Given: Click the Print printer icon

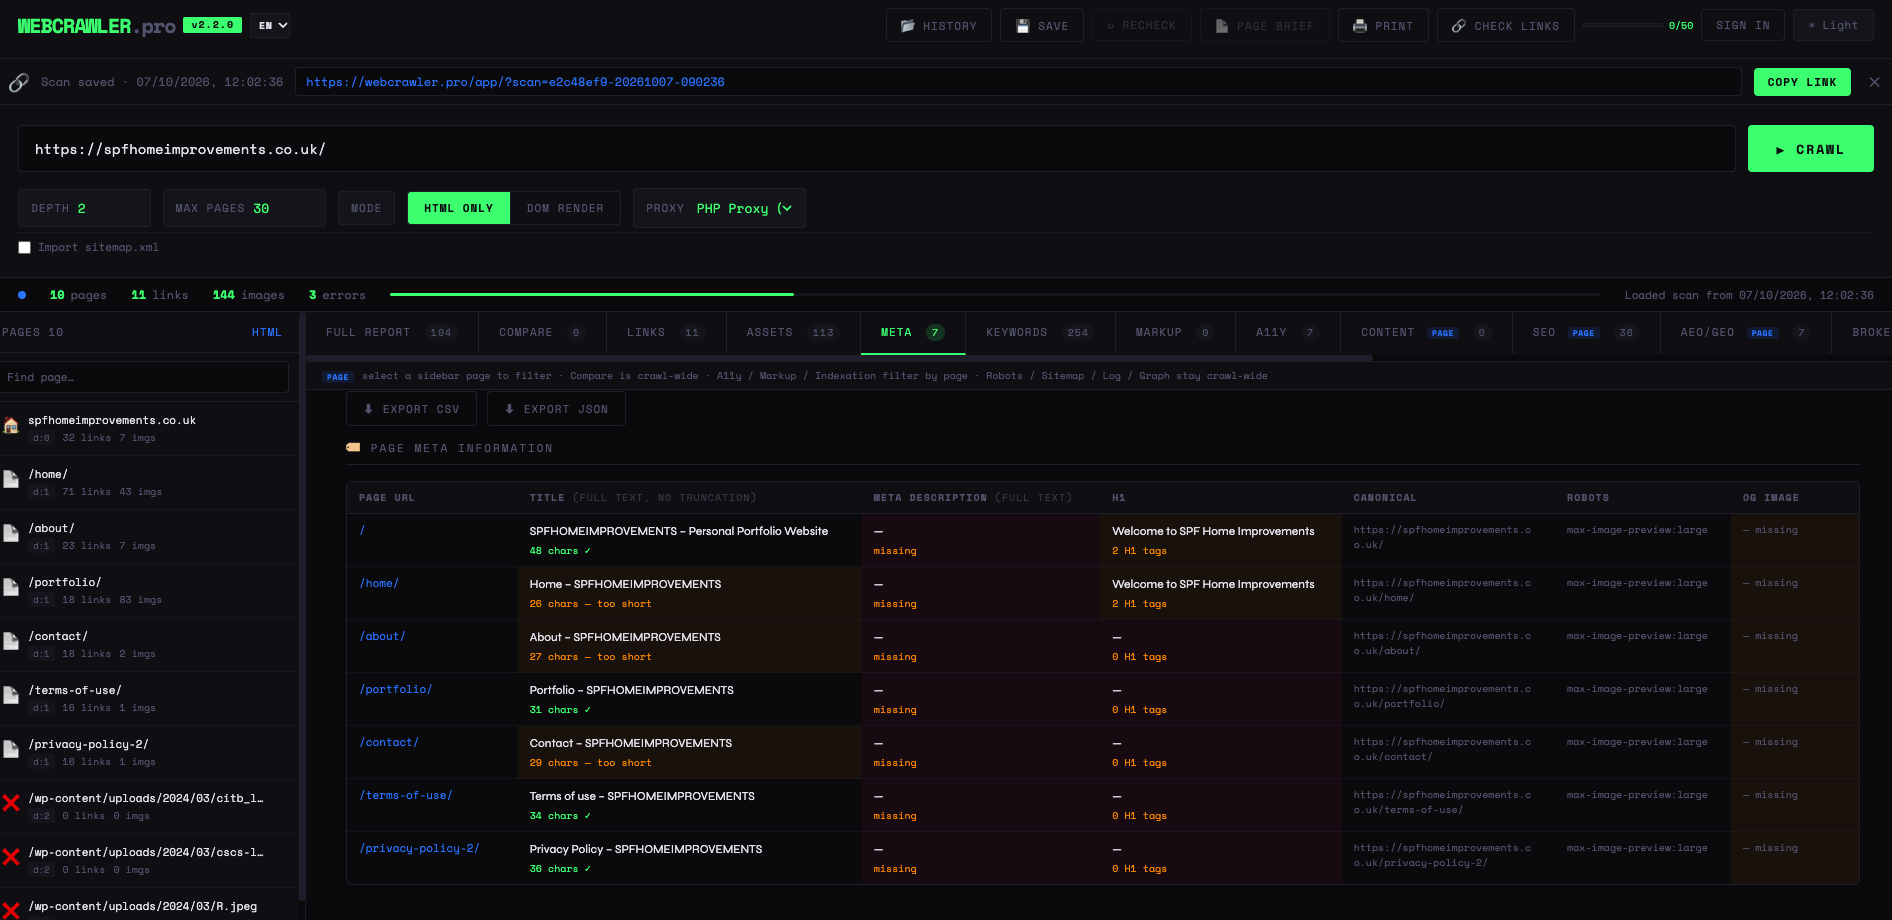Looking at the screenshot, I should 1360,26.
